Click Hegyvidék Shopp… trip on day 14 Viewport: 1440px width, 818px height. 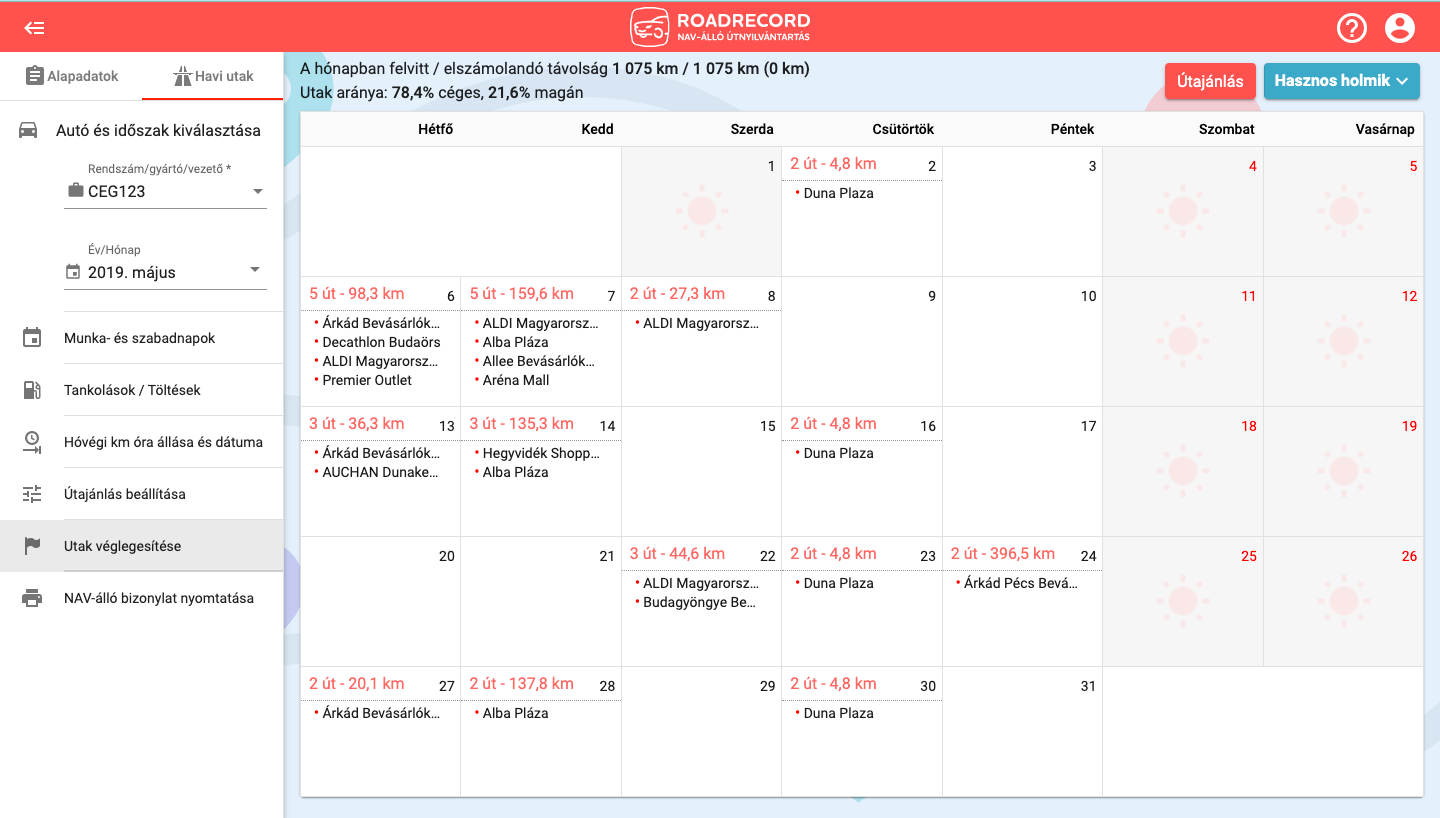pyautogui.click(x=541, y=453)
